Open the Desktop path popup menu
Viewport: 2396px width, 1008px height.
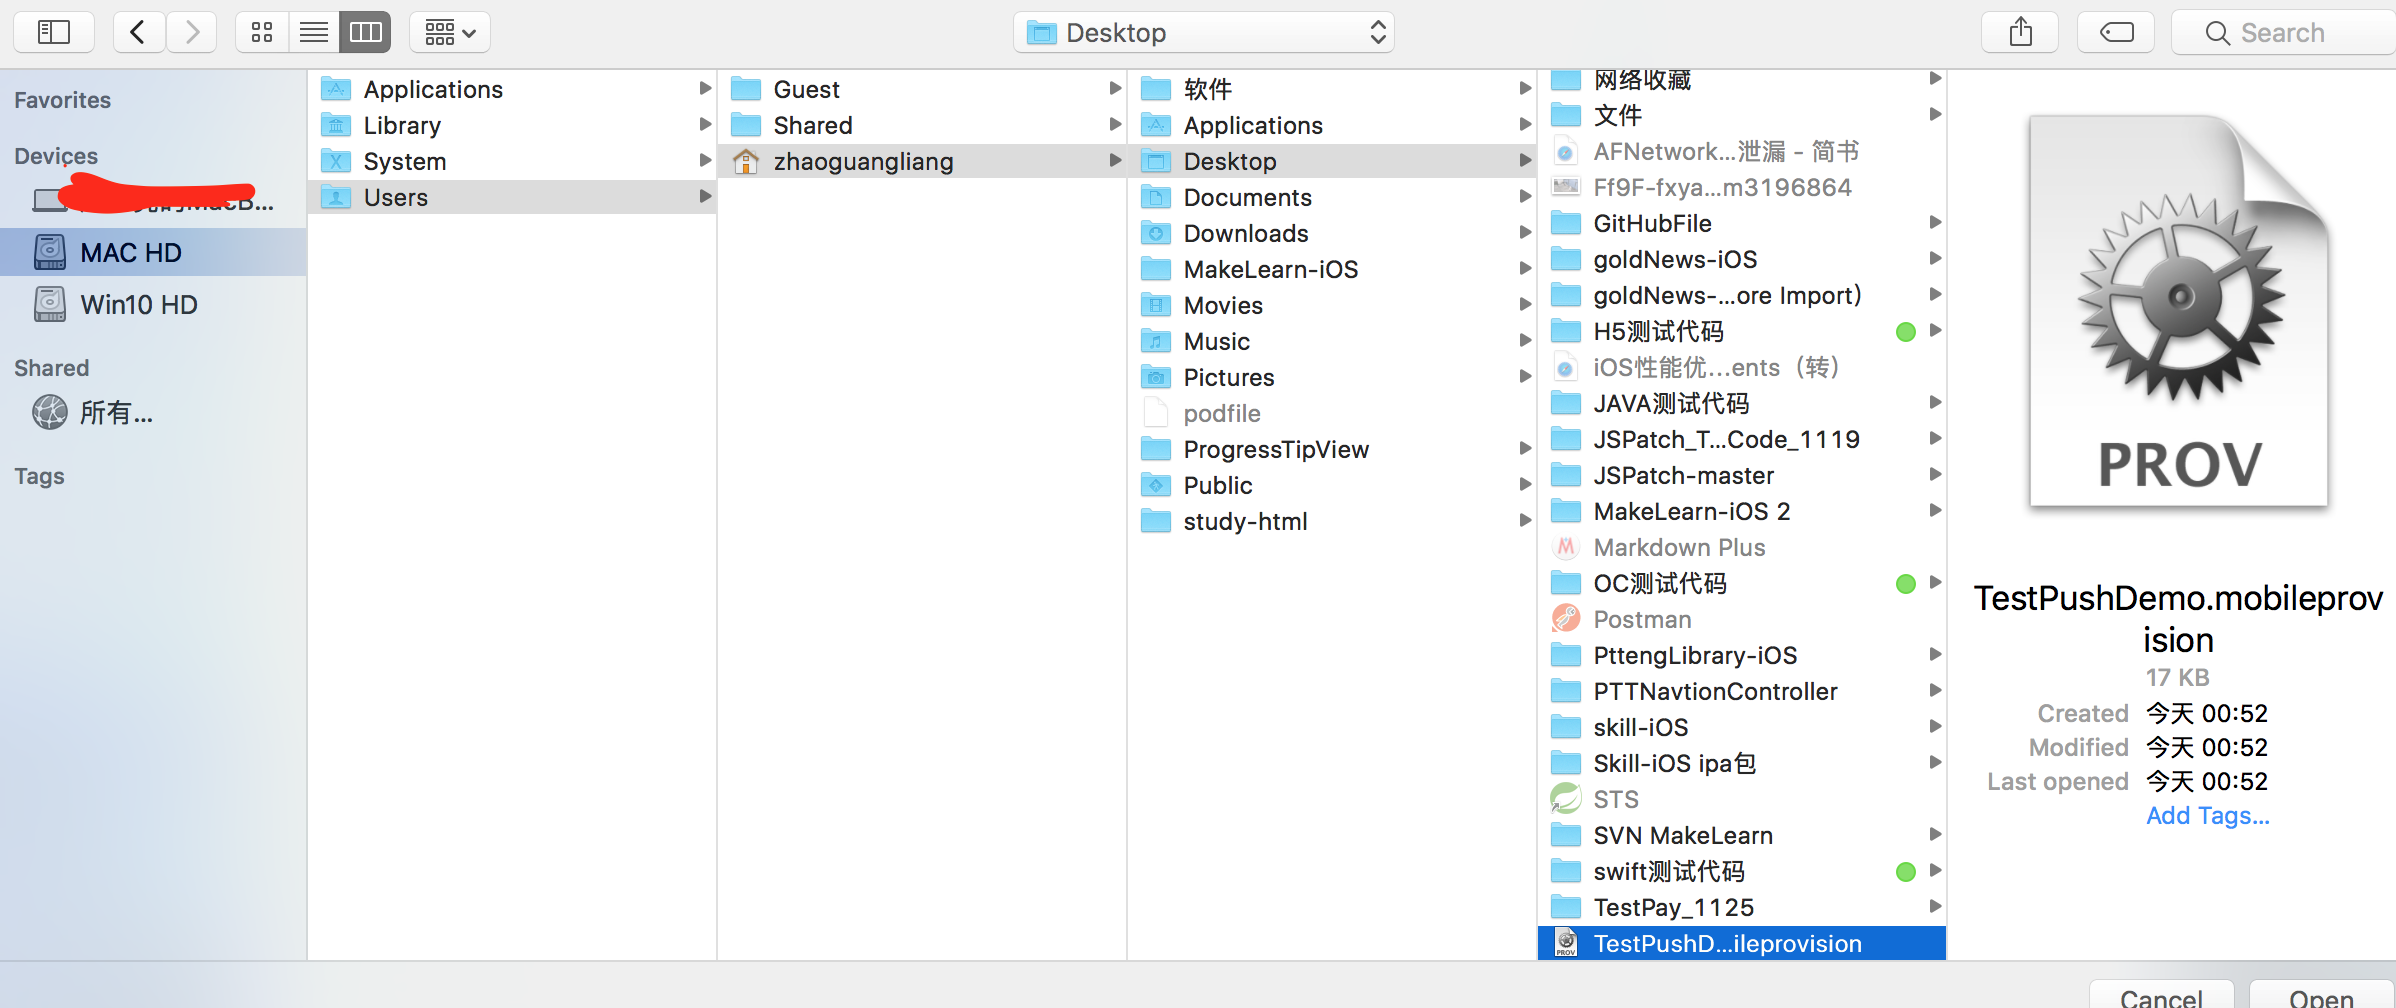click(x=1203, y=33)
